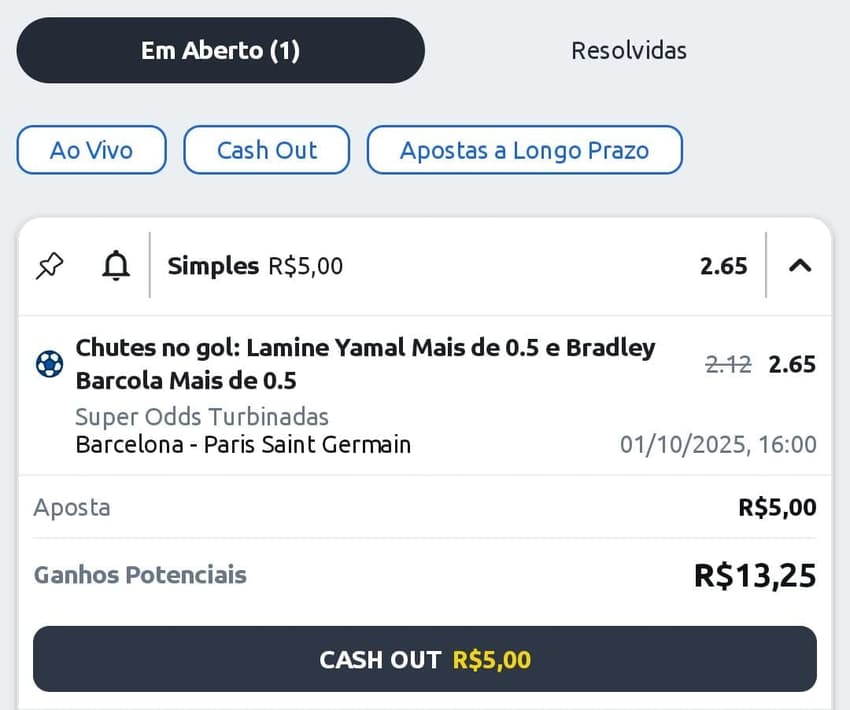Click the Super Odds Turbinadas label
850x710 pixels.
click(202, 417)
